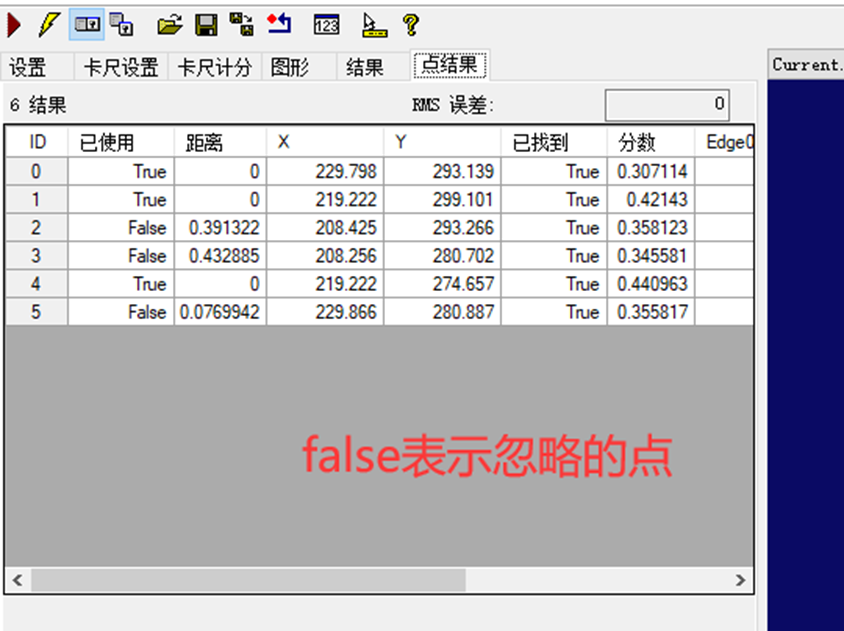Select row header 2
The width and height of the screenshot is (844, 631).
37,228
